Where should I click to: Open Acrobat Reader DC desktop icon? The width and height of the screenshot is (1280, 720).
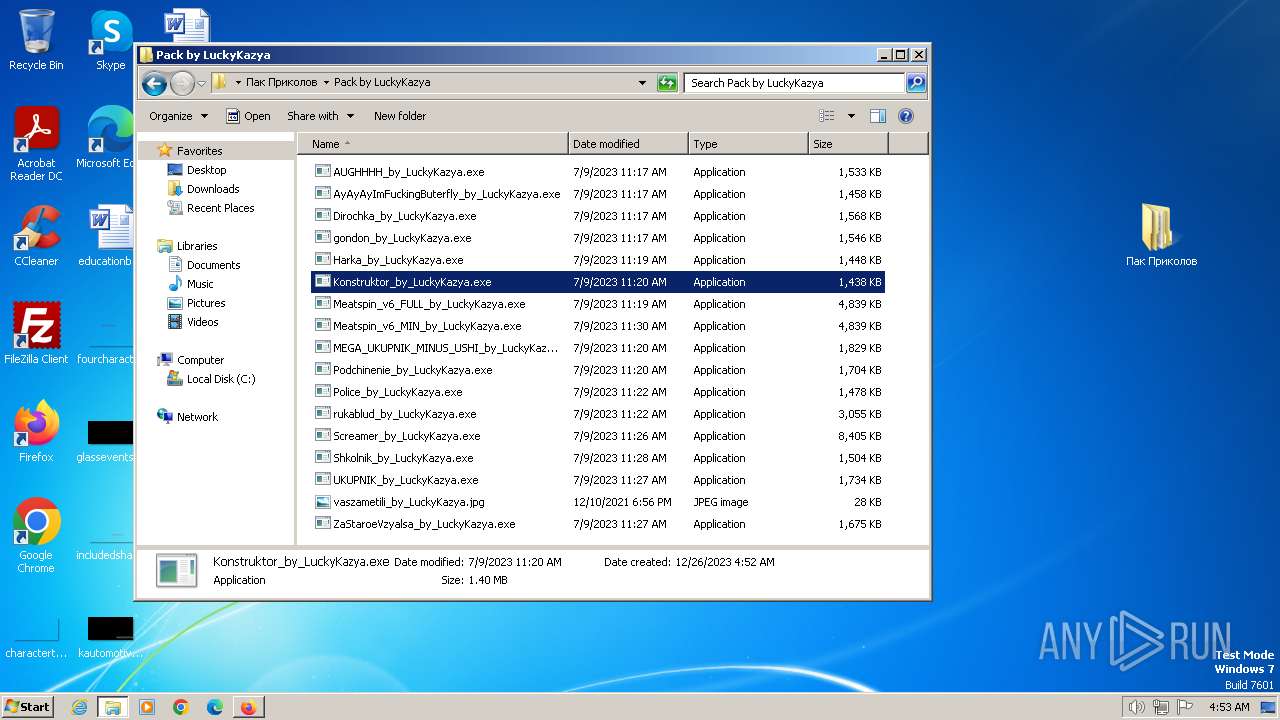click(36, 144)
